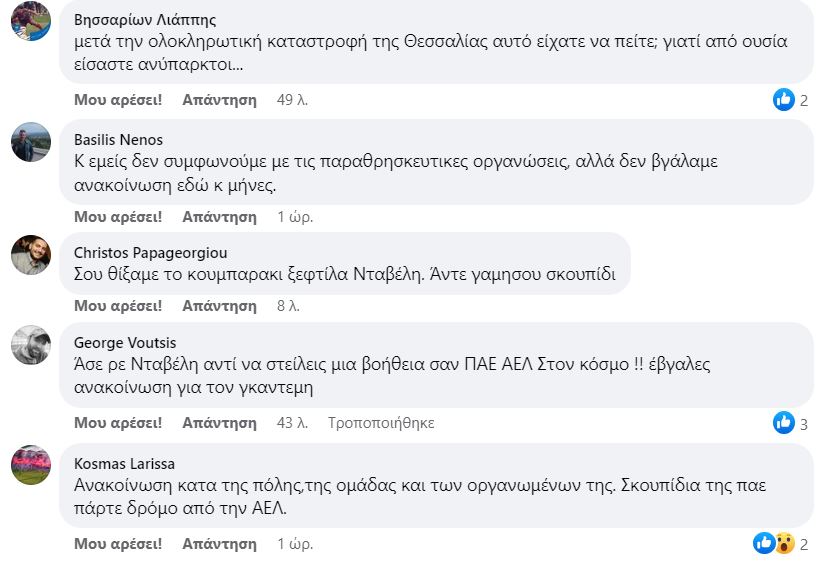Open George Voutsis's profile picture
Viewport: 830px width, 562px height.
pyautogui.click(x=31, y=345)
